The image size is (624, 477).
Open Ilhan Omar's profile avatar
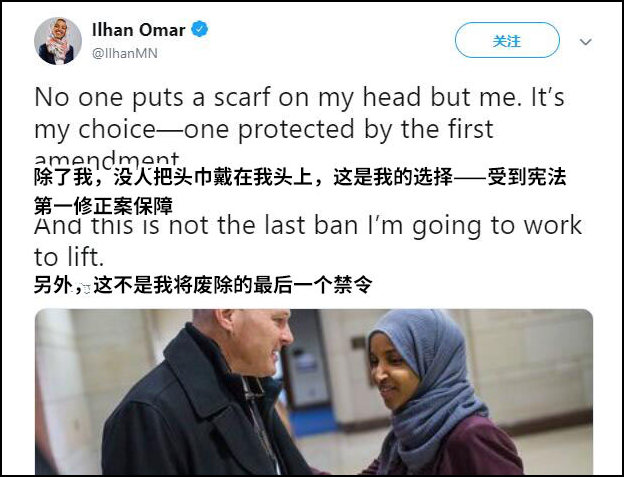pyautogui.click(x=58, y=41)
